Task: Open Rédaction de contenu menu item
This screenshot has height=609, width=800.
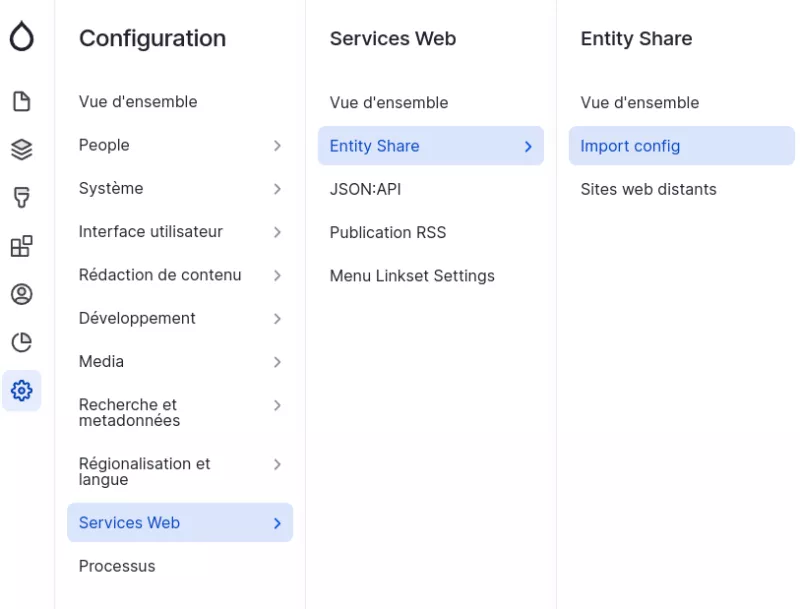Action: pos(160,275)
